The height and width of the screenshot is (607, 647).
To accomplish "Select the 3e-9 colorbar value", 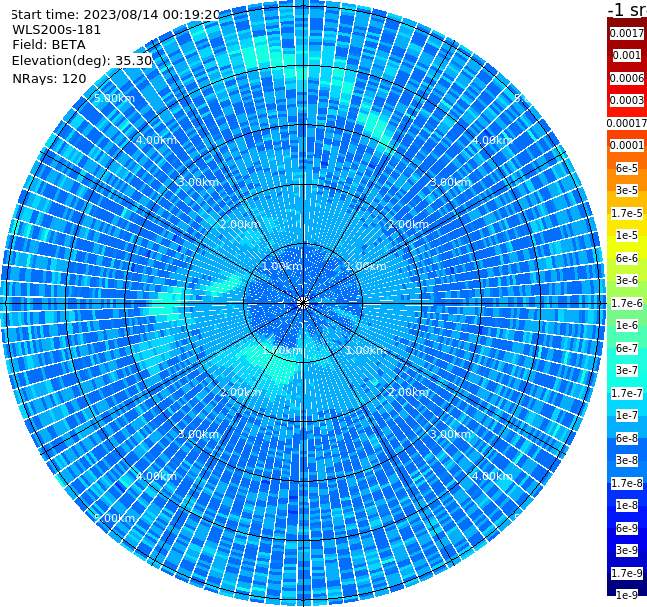I will pos(627,550).
